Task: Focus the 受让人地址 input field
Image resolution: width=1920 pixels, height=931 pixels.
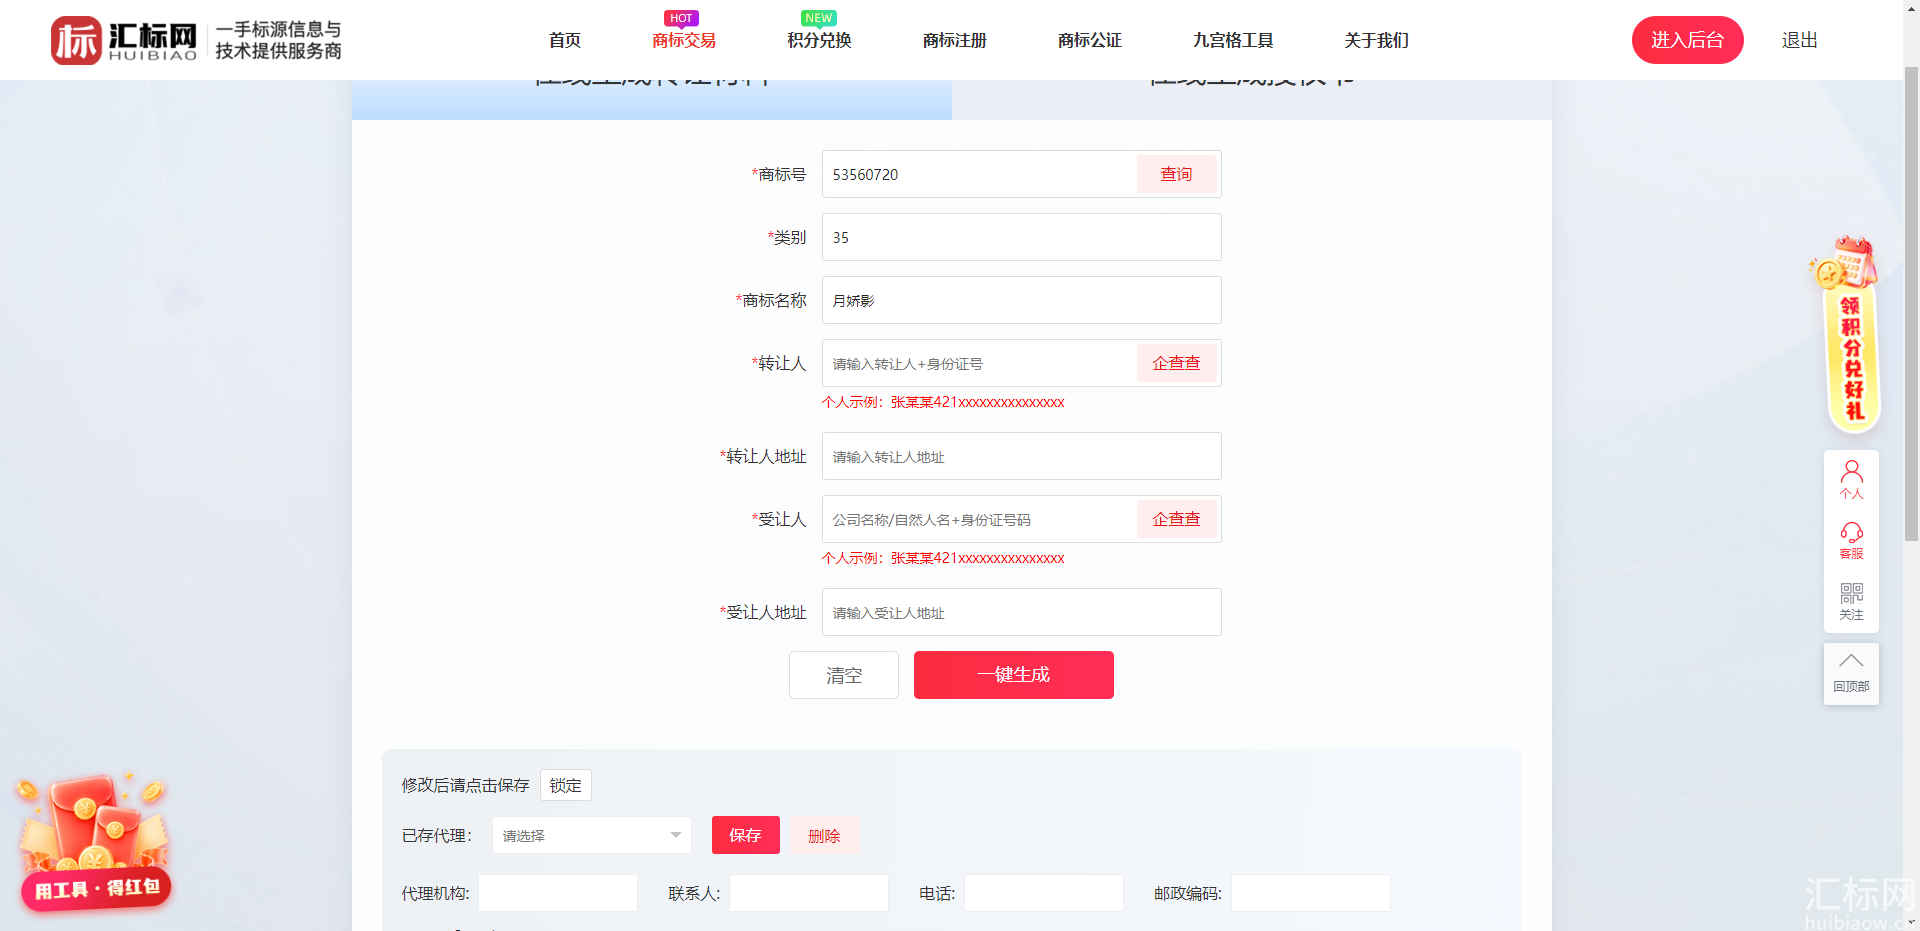Action: tap(1022, 612)
